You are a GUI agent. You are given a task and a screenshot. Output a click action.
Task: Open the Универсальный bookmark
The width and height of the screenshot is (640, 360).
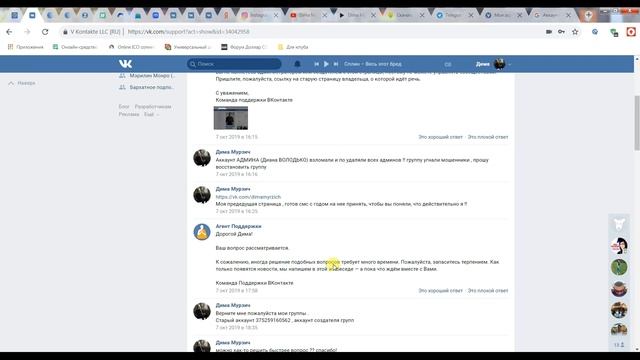[188, 47]
